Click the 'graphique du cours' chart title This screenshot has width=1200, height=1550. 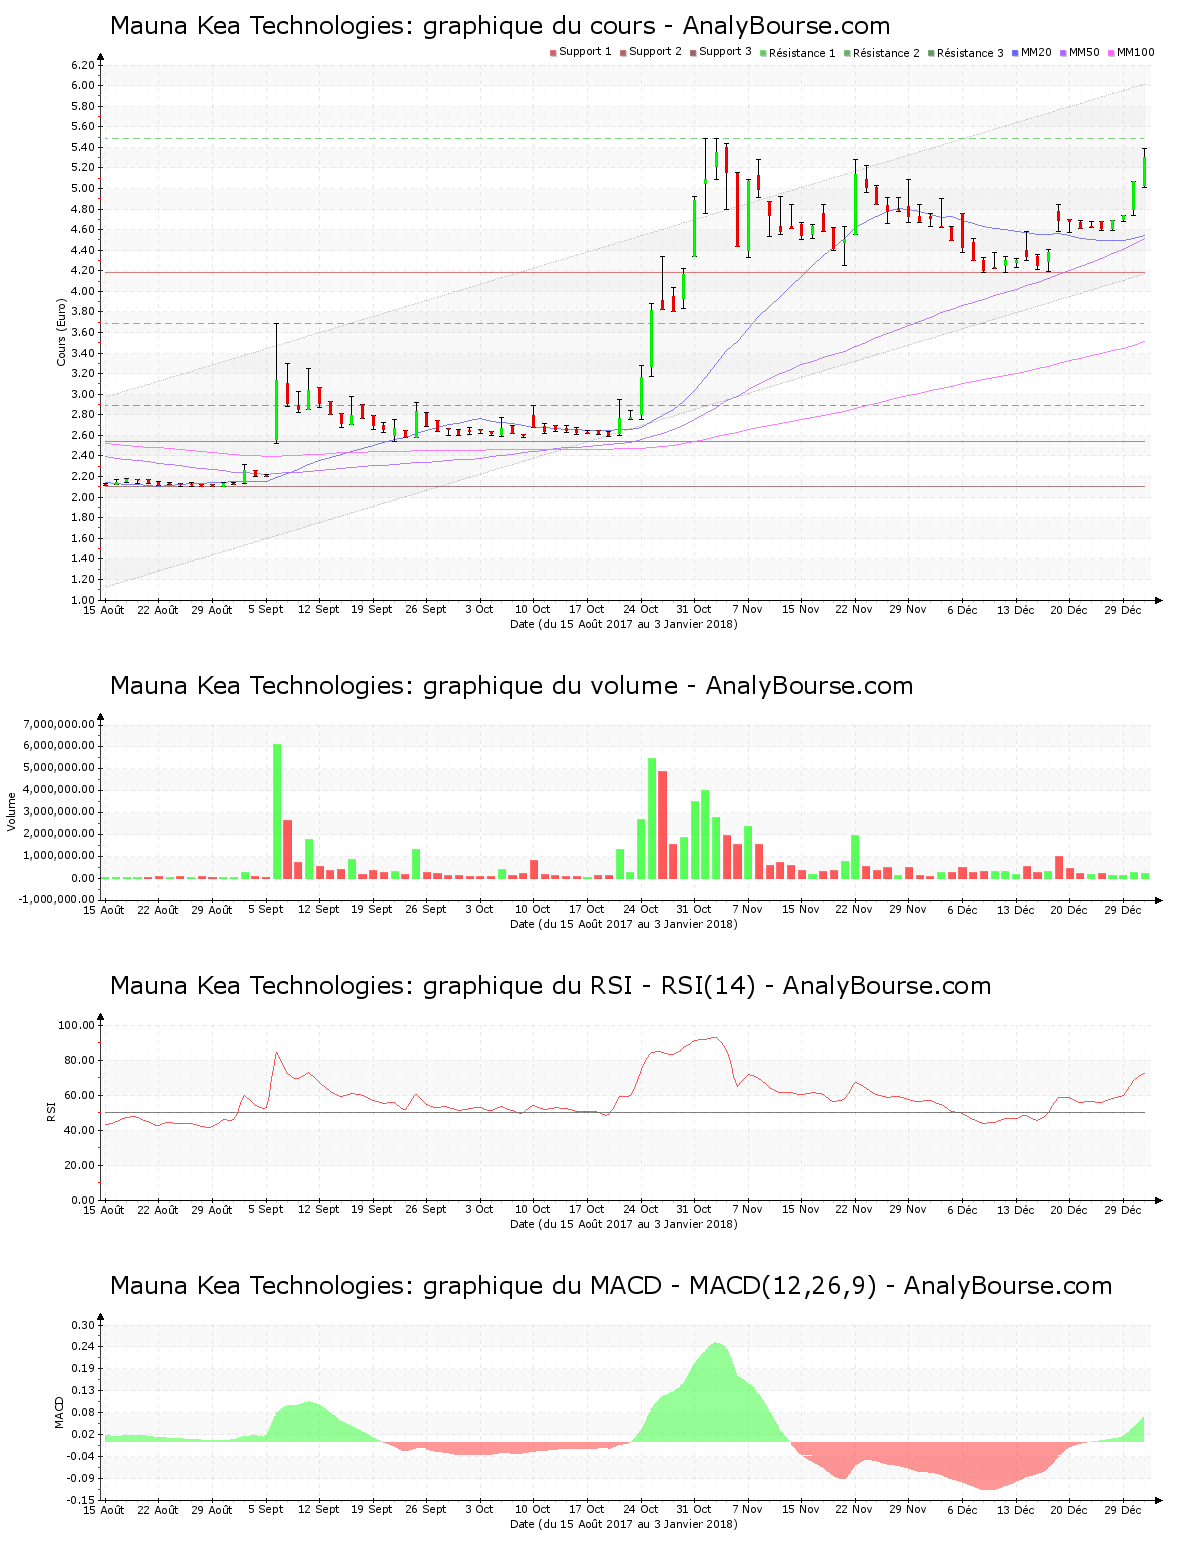coord(500,26)
